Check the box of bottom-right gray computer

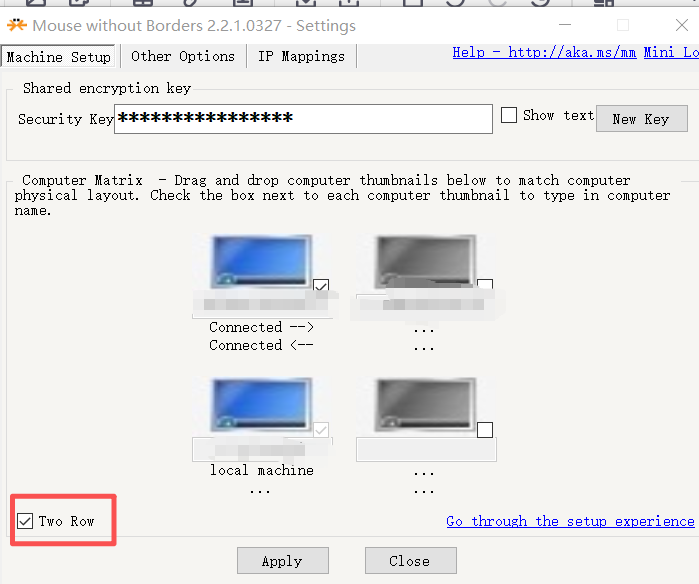(x=485, y=430)
